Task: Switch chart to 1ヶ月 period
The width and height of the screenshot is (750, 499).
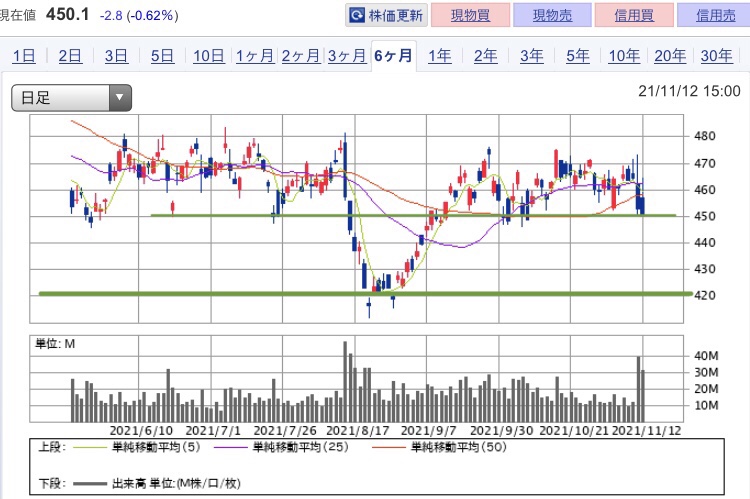Action: click(x=254, y=56)
